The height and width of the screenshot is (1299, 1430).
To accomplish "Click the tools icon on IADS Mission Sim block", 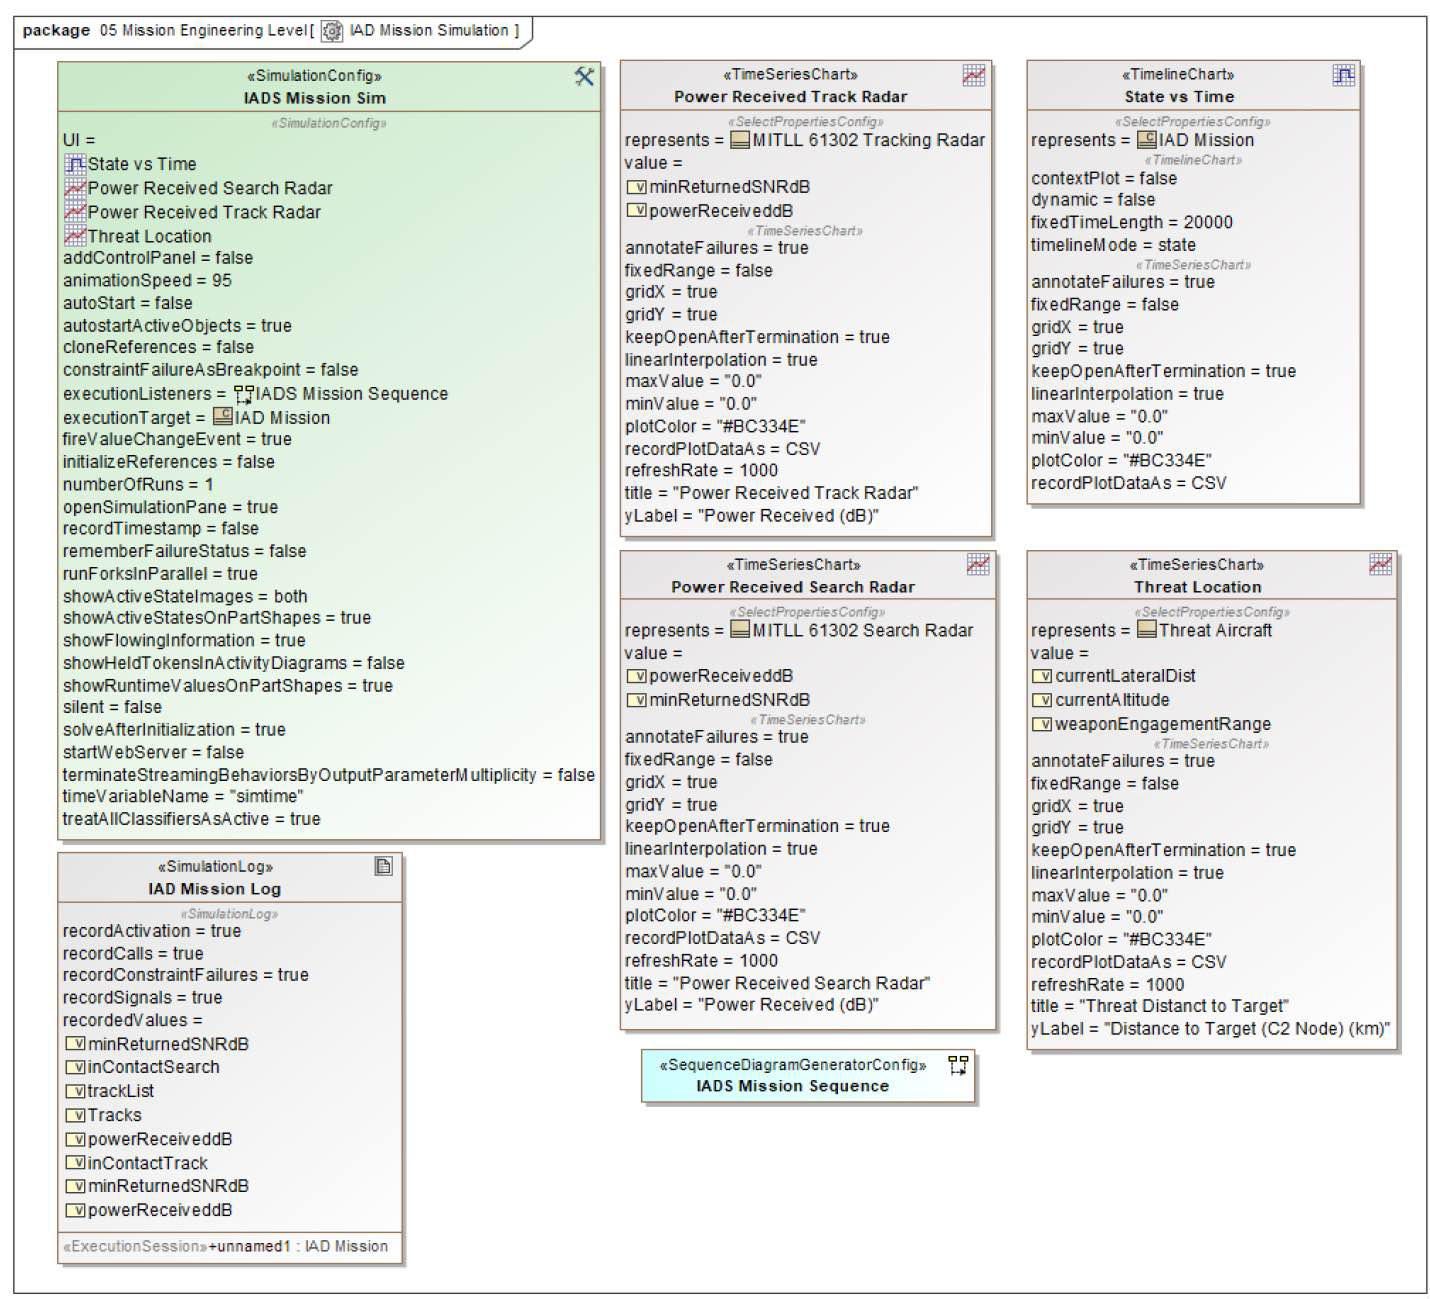I will coord(584,76).
